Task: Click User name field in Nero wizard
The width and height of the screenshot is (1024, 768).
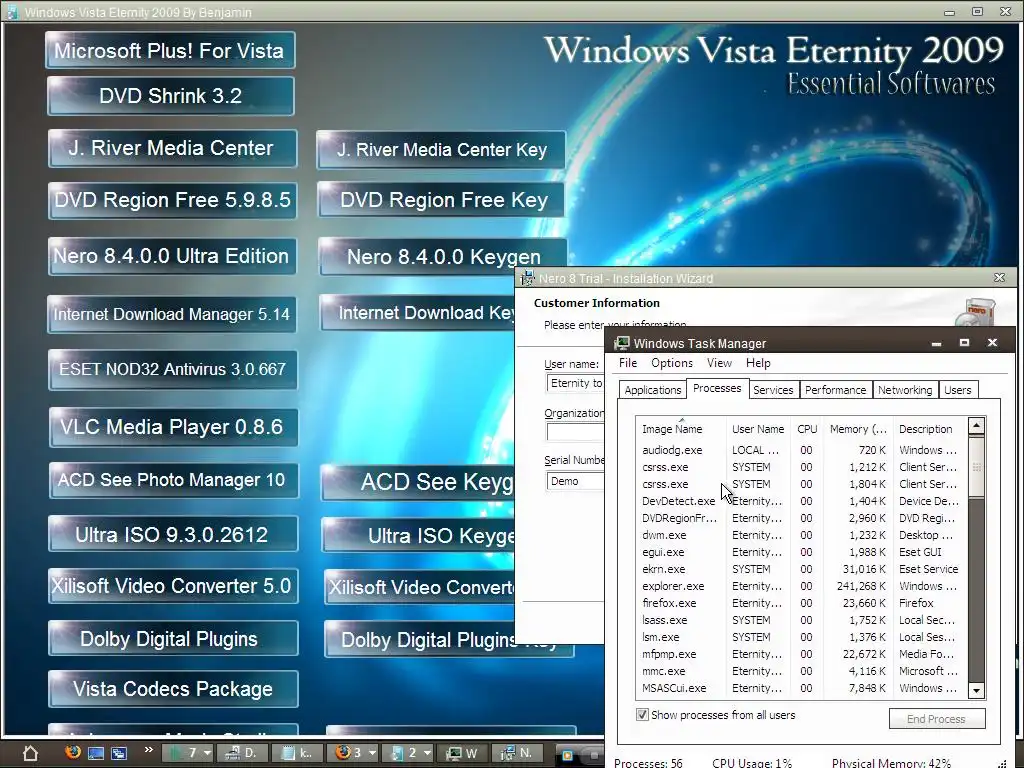Action: pos(575,383)
